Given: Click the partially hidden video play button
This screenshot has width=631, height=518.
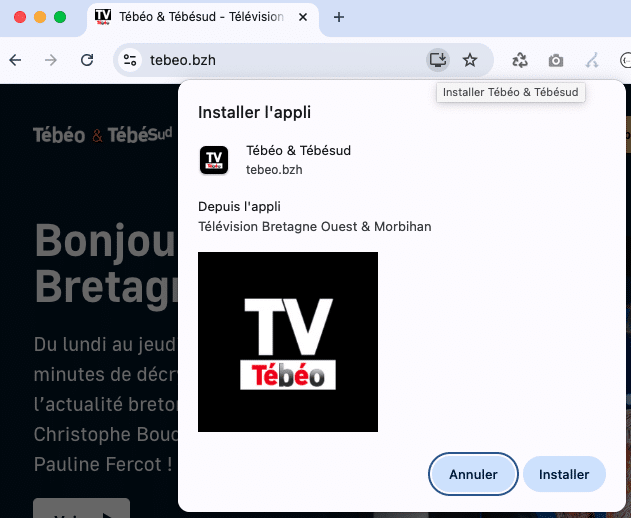Looking at the screenshot, I should click(x=81, y=508).
